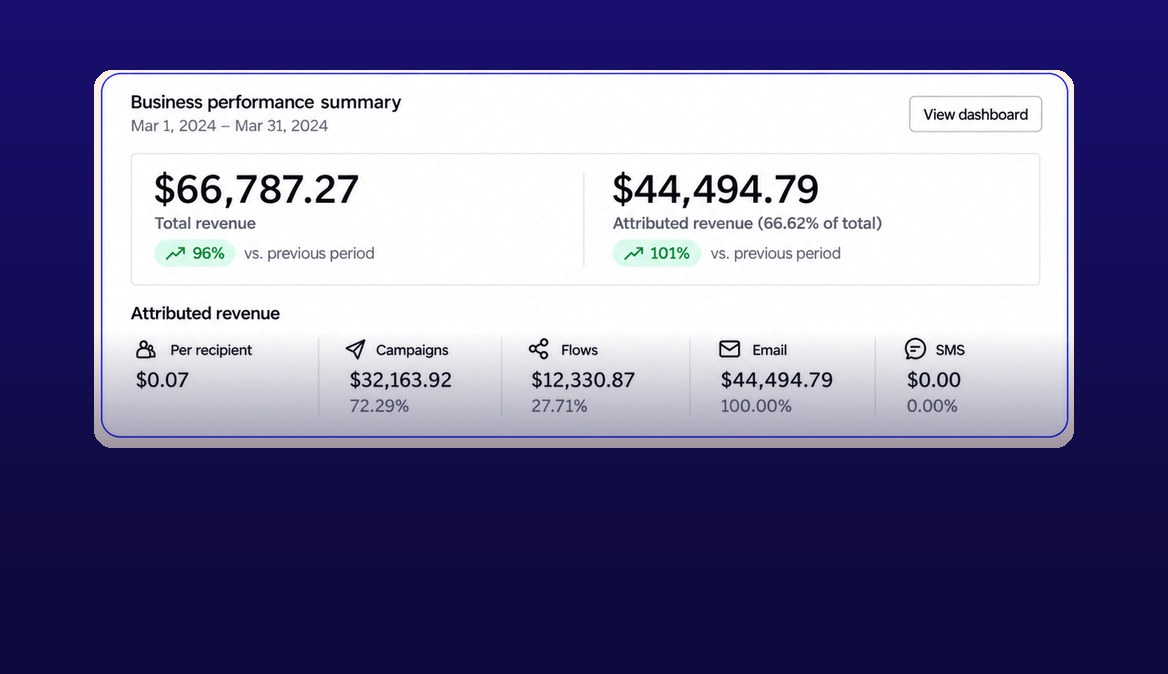Click the Flows share 27.71%
This screenshot has height=674, width=1168.
(x=559, y=406)
